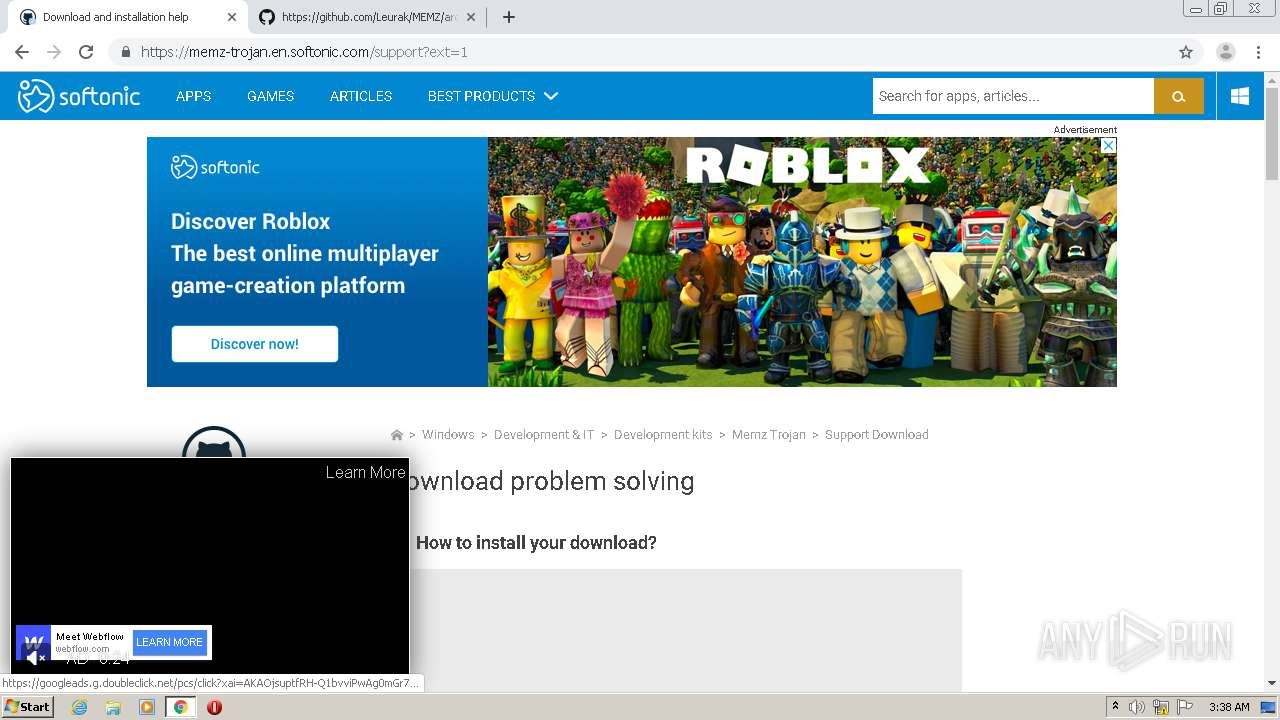Viewport: 1280px width, 720px height.
Task: Go back with the browser back arrow
Action: [x=22, y=52]
